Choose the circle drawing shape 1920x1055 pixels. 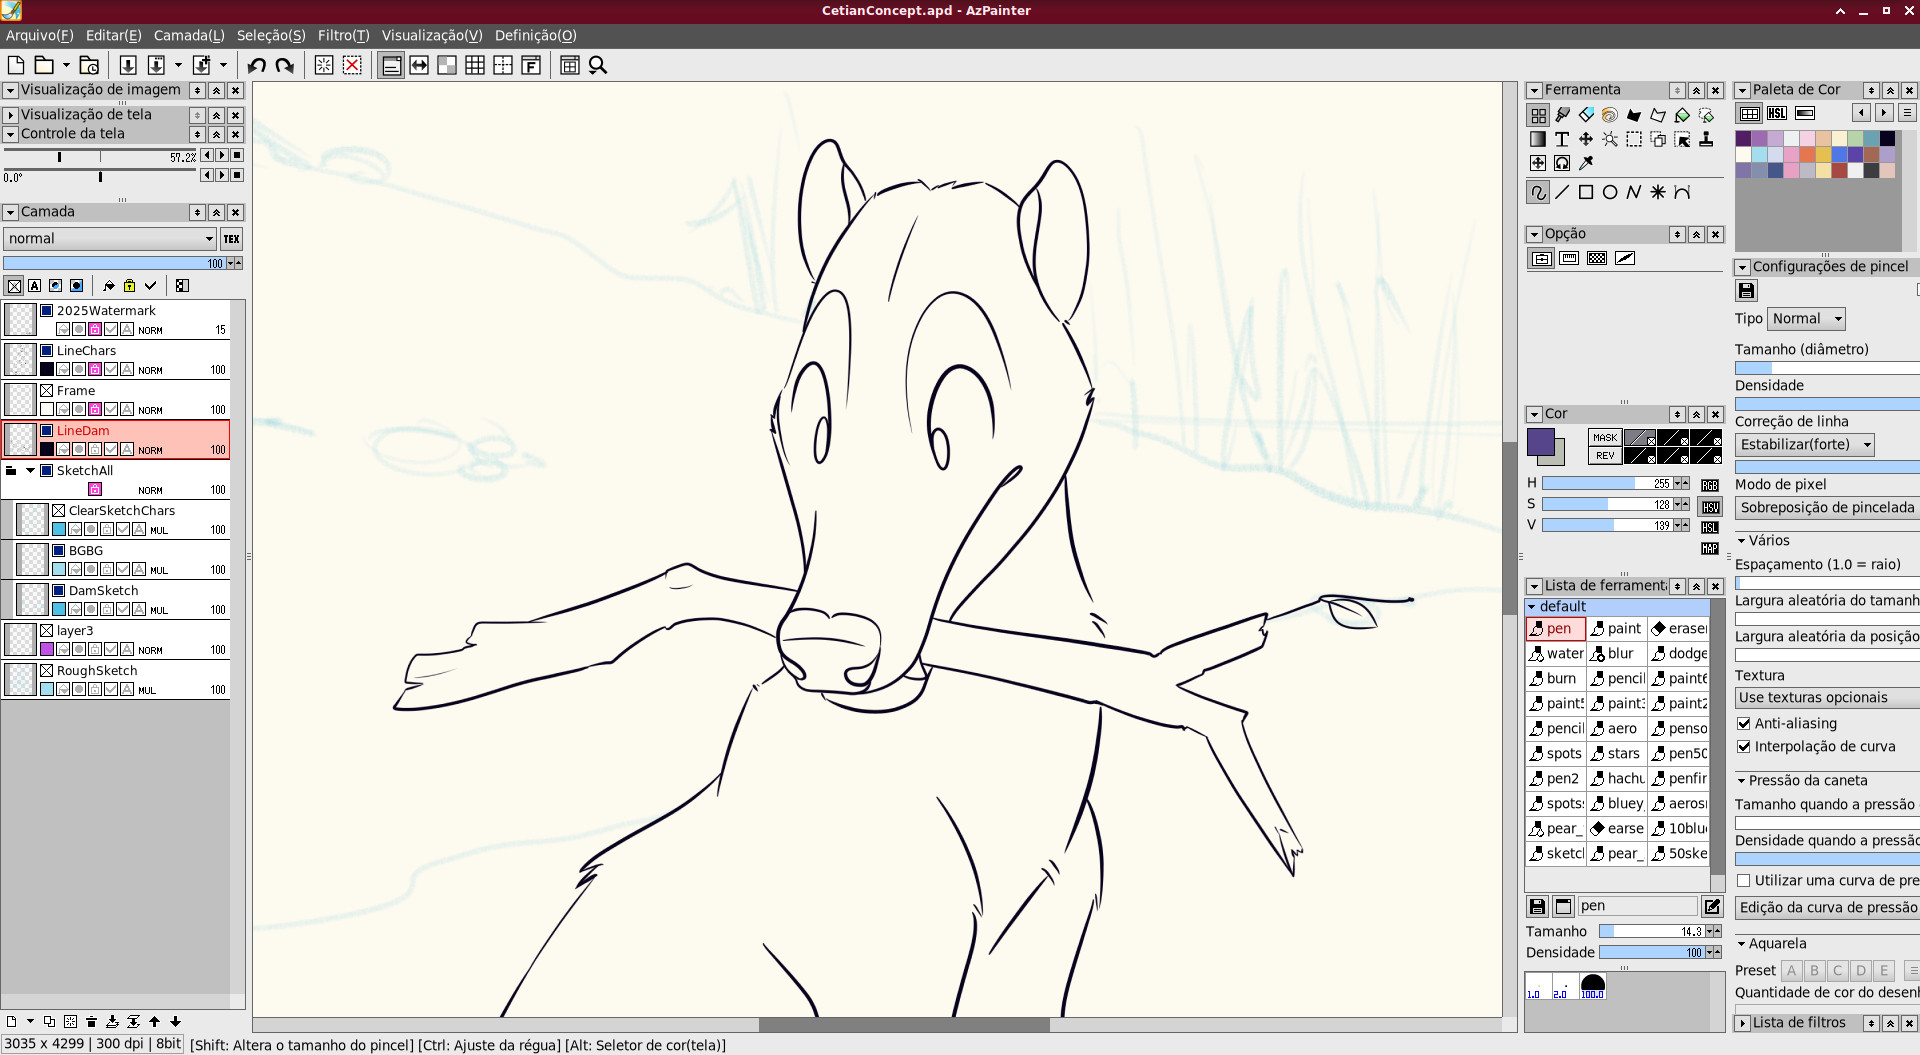1610,192
